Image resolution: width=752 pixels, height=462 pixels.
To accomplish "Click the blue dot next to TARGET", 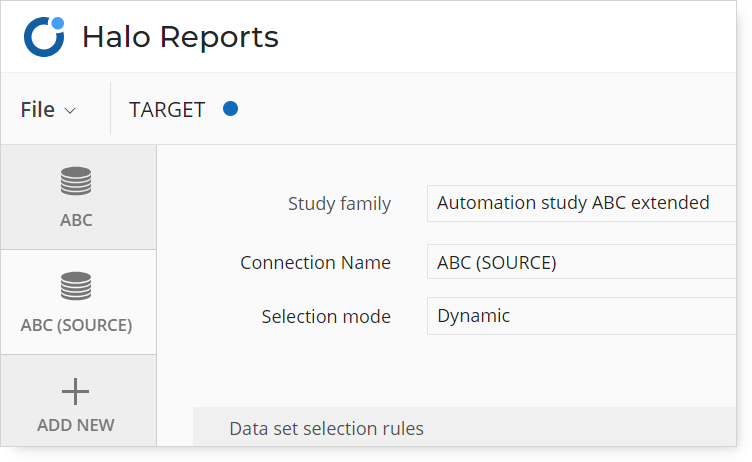I will click(x=231, y=109).
